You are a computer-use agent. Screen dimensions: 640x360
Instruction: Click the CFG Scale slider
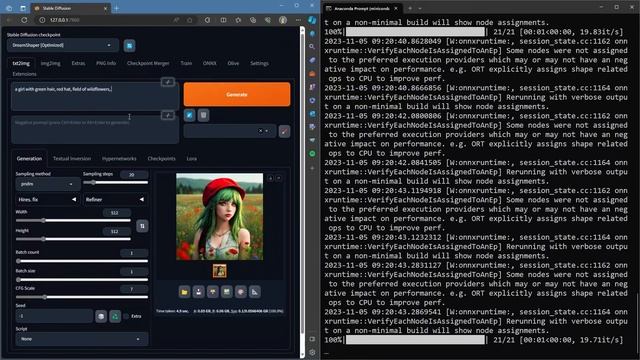[82, 298]
